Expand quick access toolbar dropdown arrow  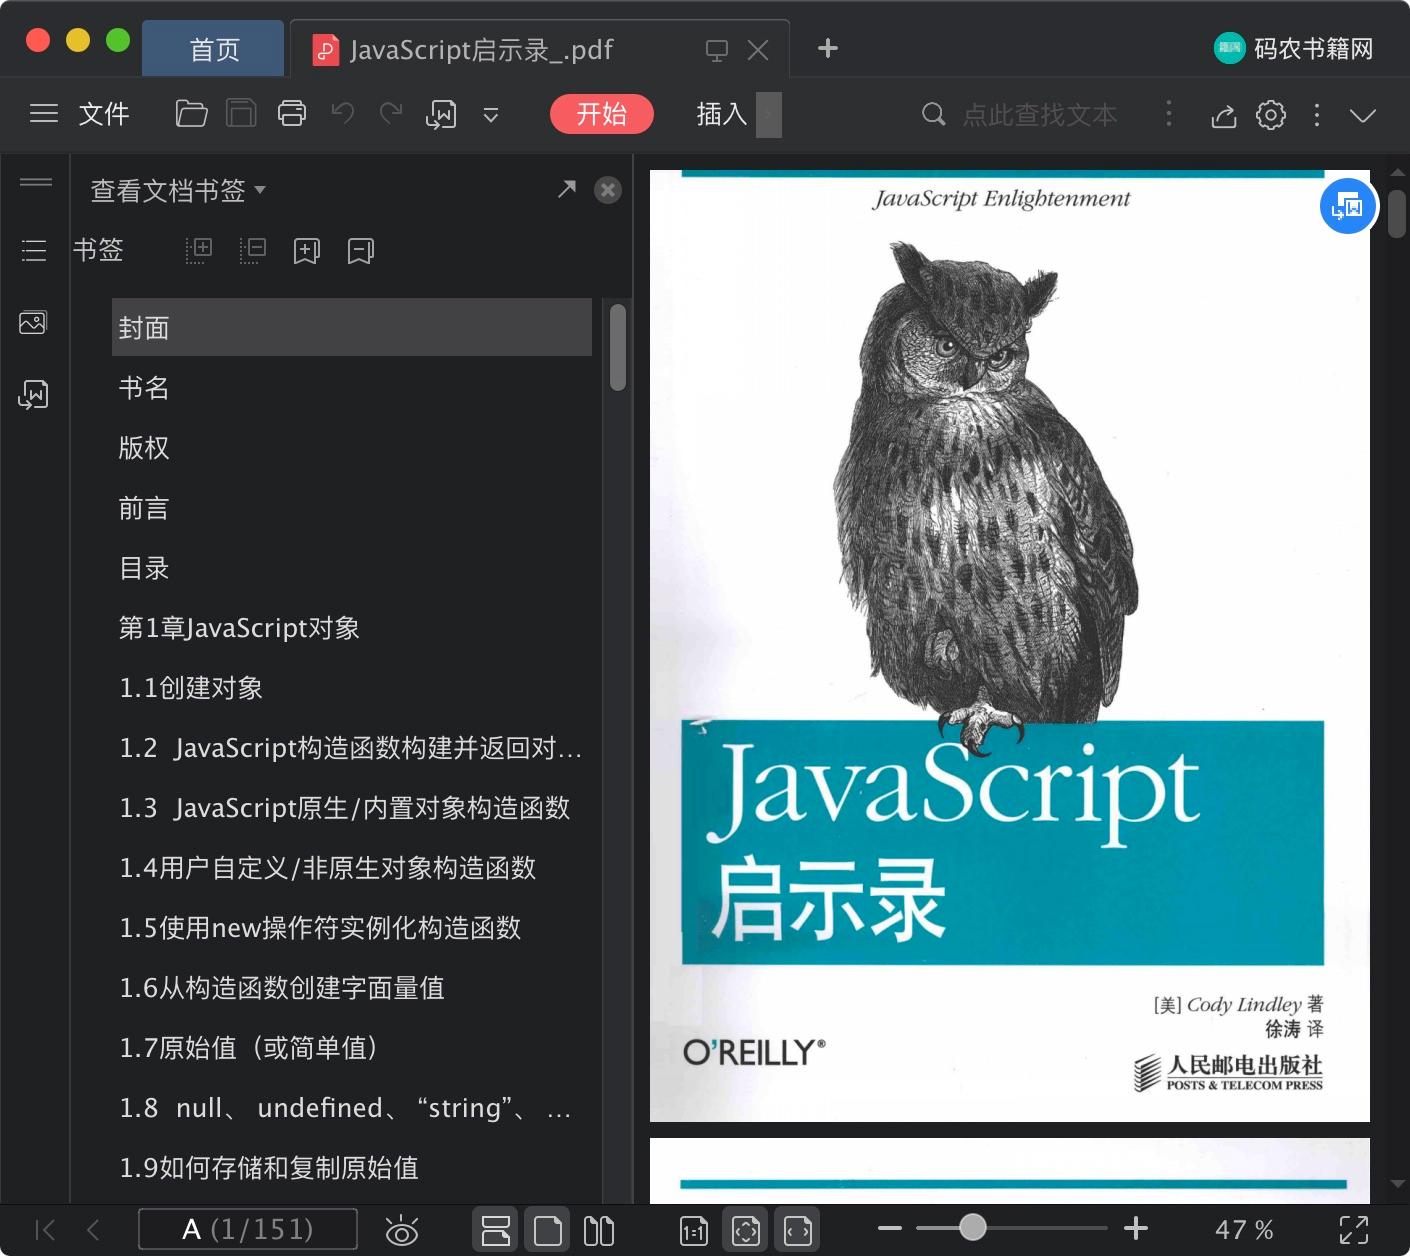tap(491, 115)
